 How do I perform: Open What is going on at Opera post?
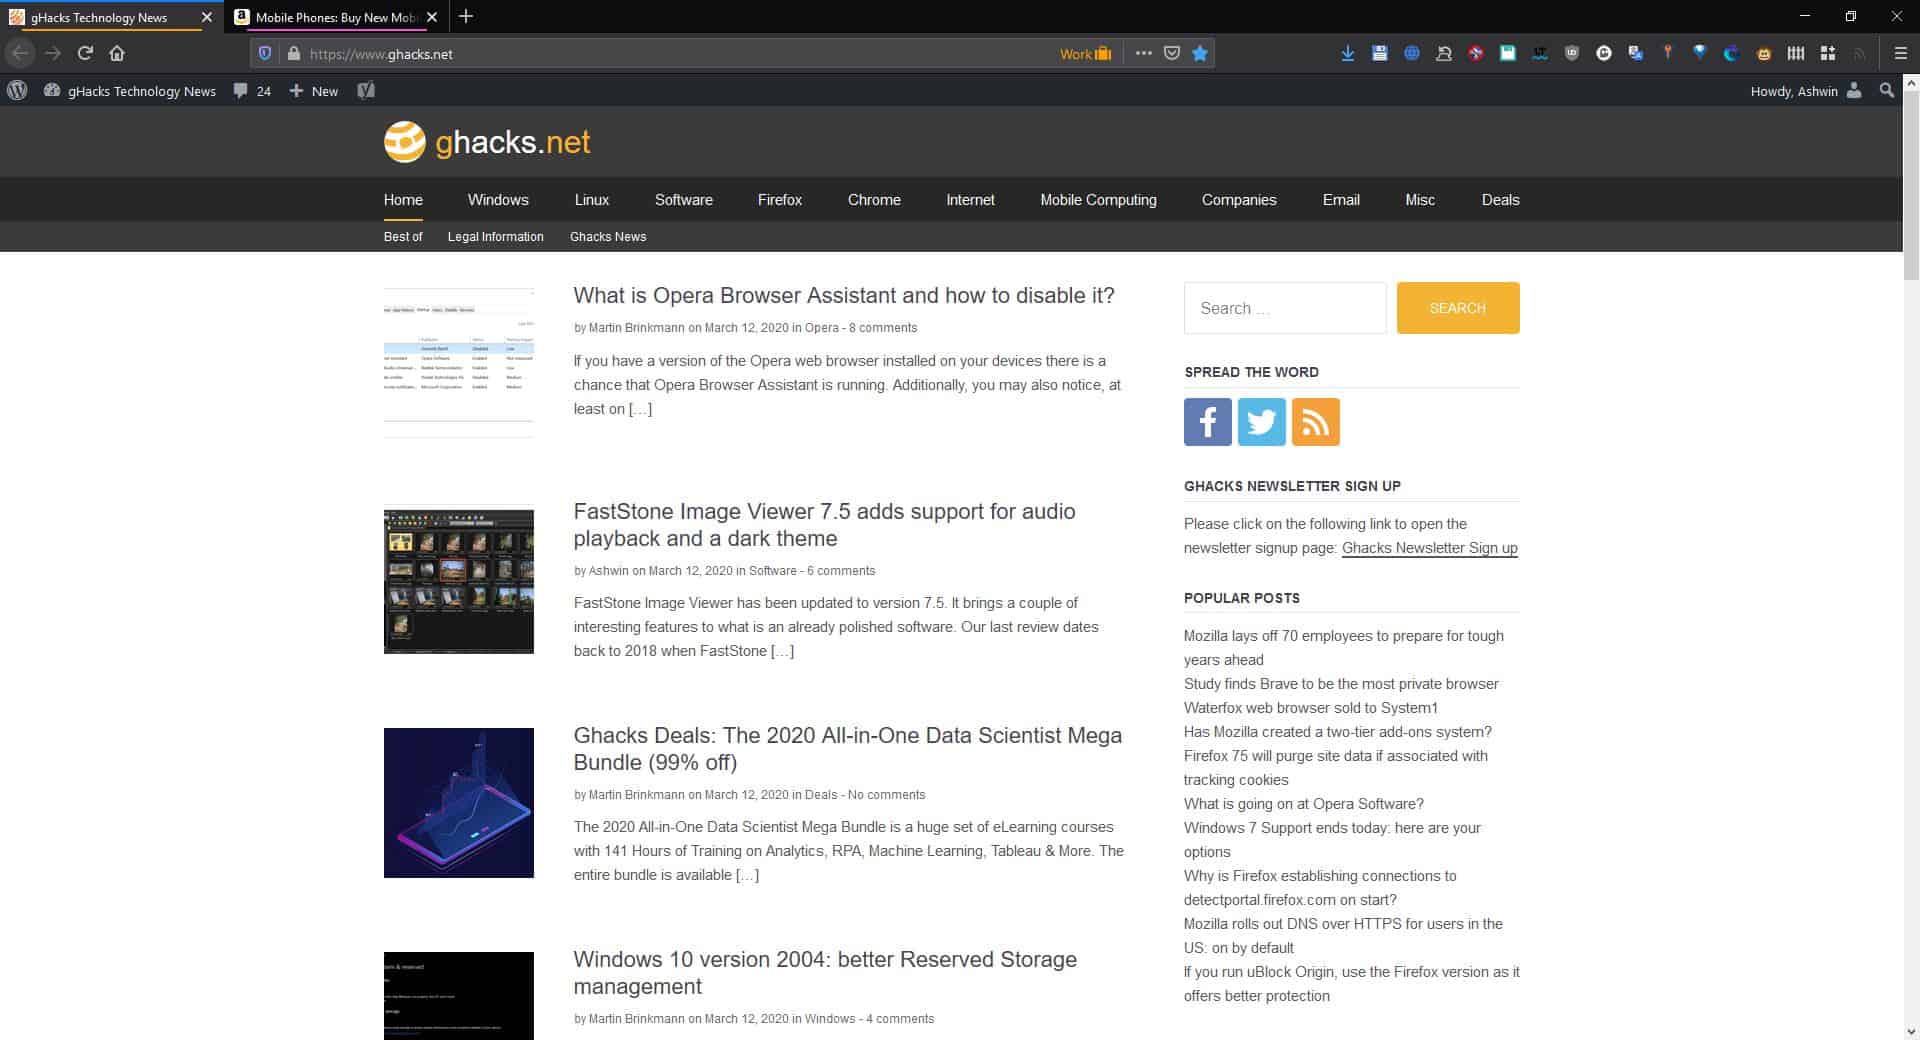1304,804
